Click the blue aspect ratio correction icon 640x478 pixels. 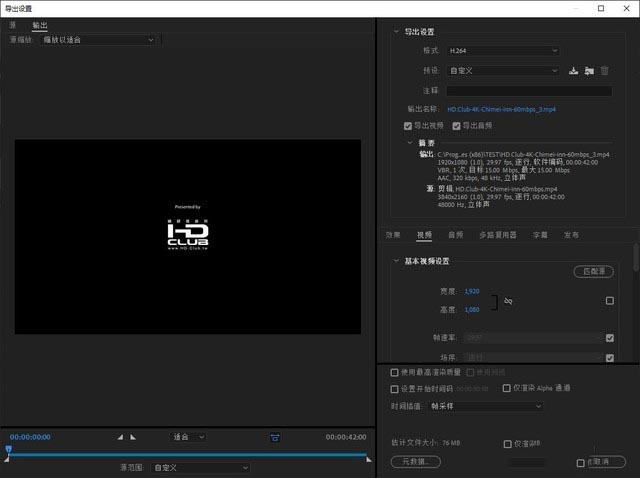pos(275,438)
